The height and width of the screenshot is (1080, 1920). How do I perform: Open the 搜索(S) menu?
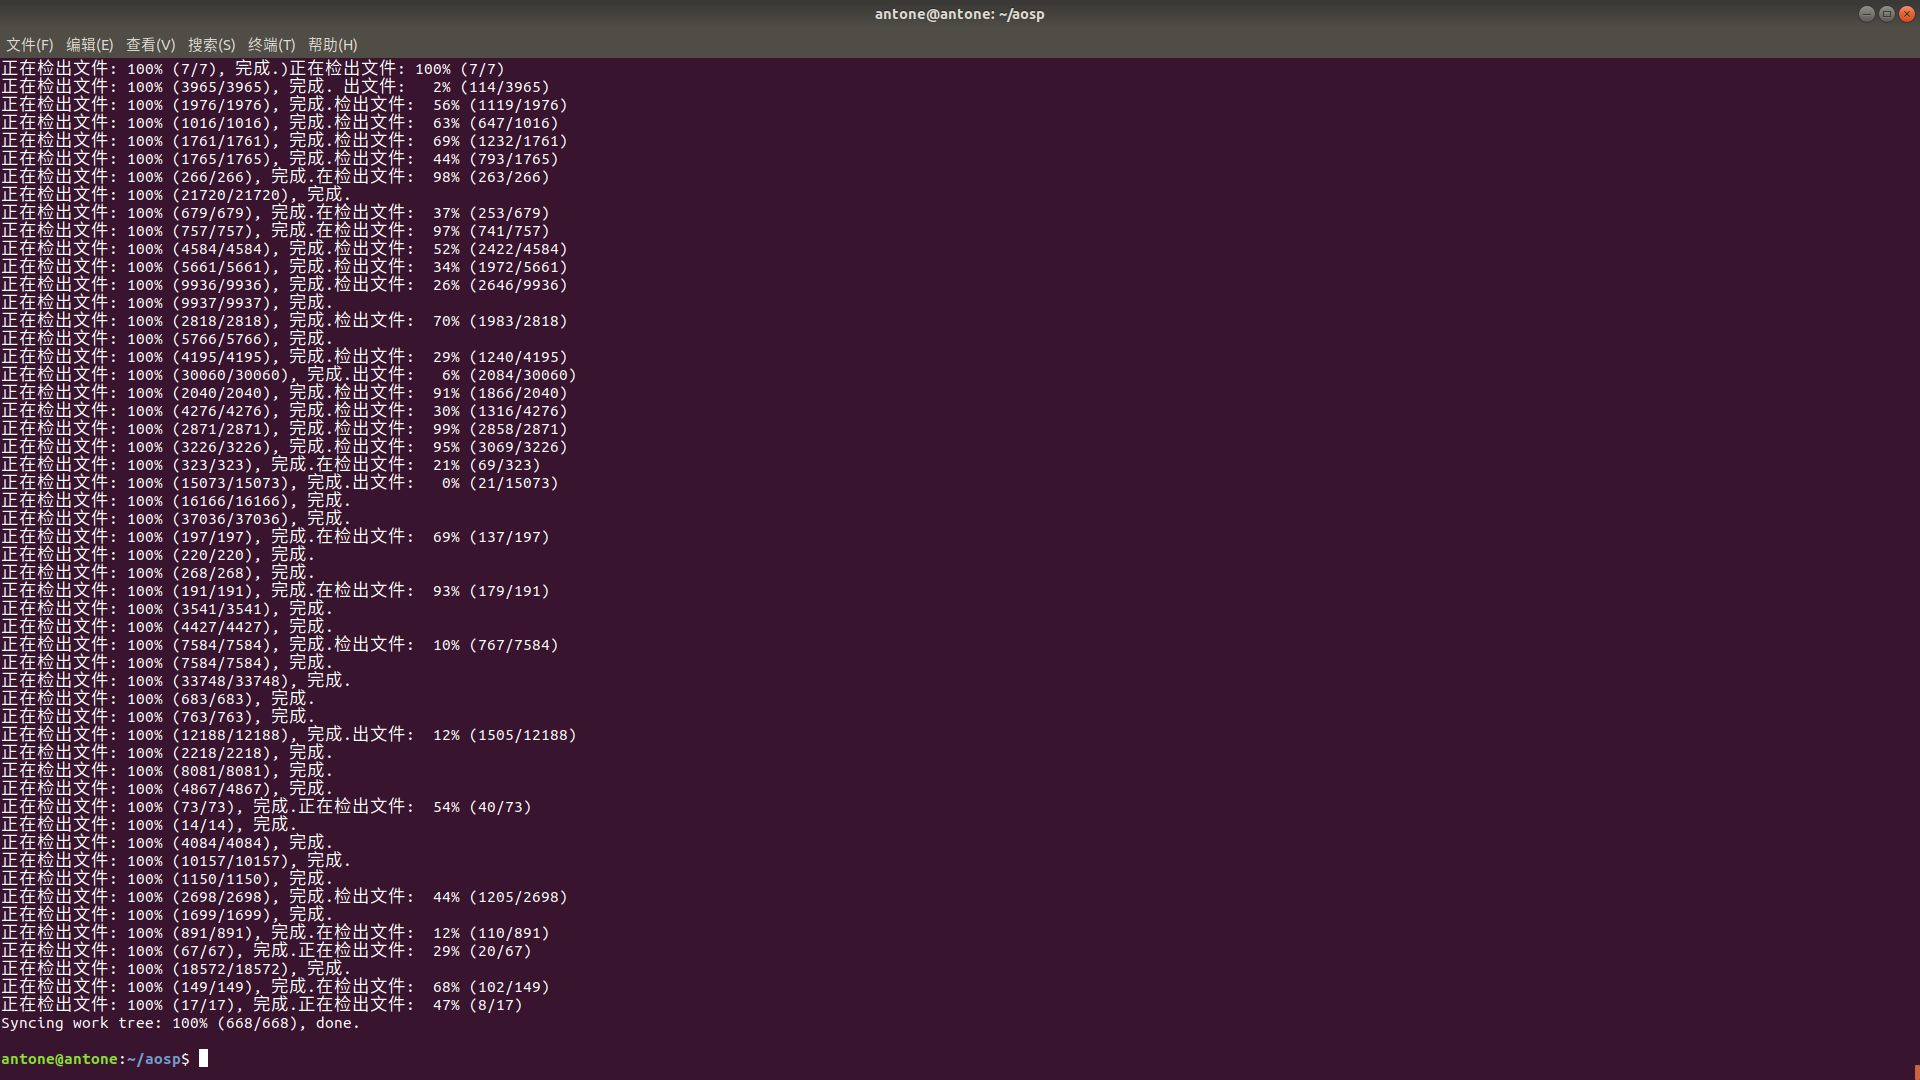tap(211, 45)
